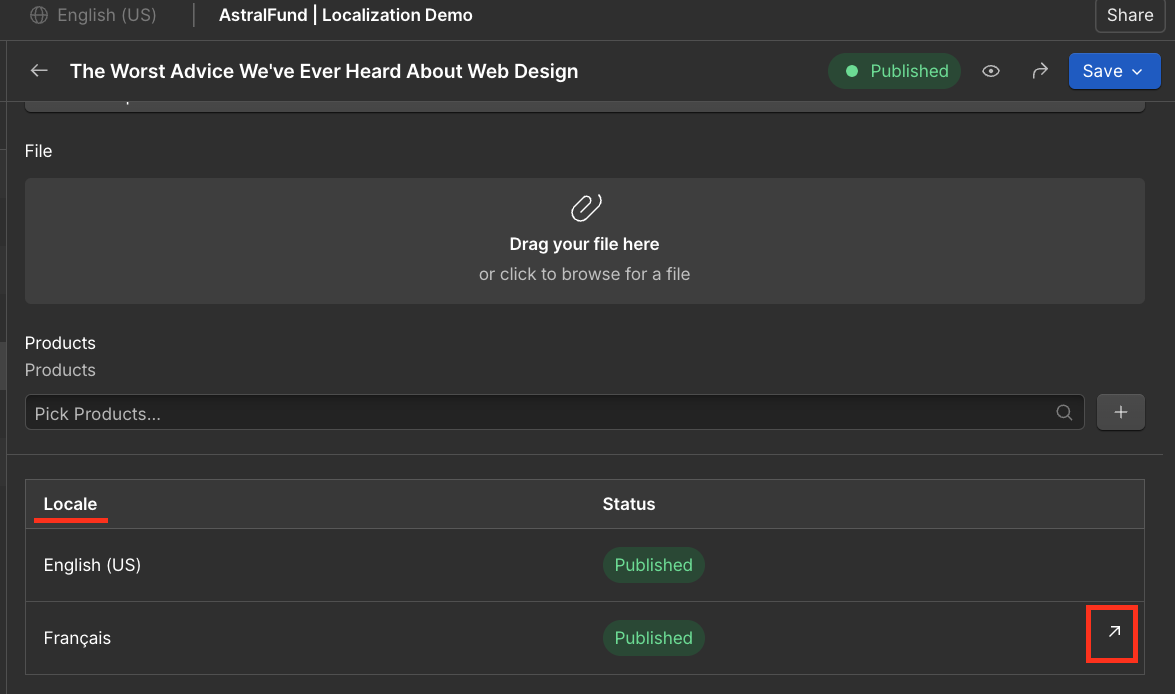Select the Français locale row
Viewport: 1175px width, 694px height.
coord(585,638)
